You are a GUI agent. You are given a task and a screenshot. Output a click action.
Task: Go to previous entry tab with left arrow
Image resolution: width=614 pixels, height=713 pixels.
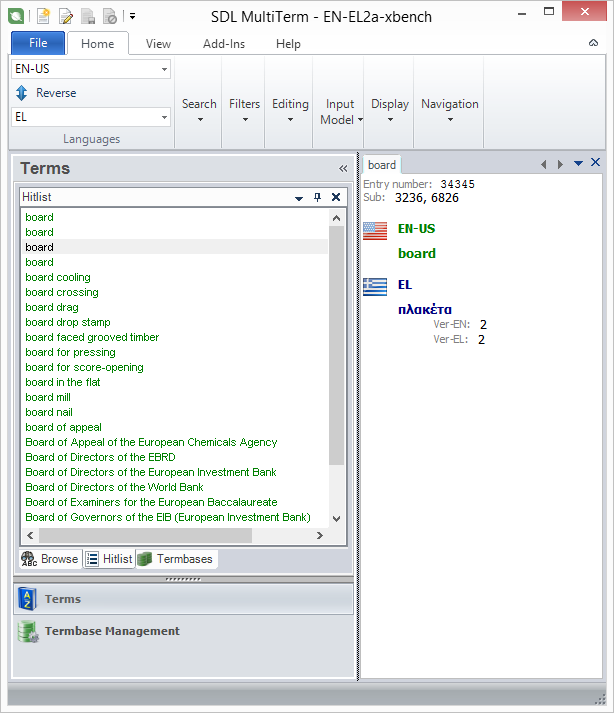pos(544,164)
